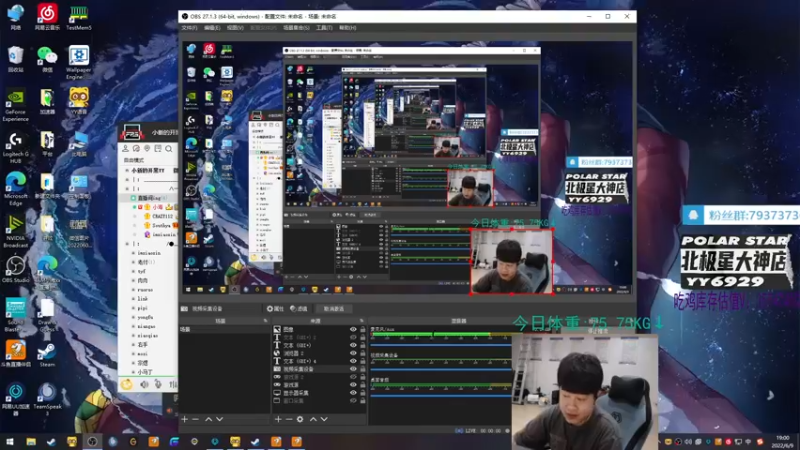Open Microsoft Edge desktop shortcut
The image size is (800, 450).
coord(15,189)
